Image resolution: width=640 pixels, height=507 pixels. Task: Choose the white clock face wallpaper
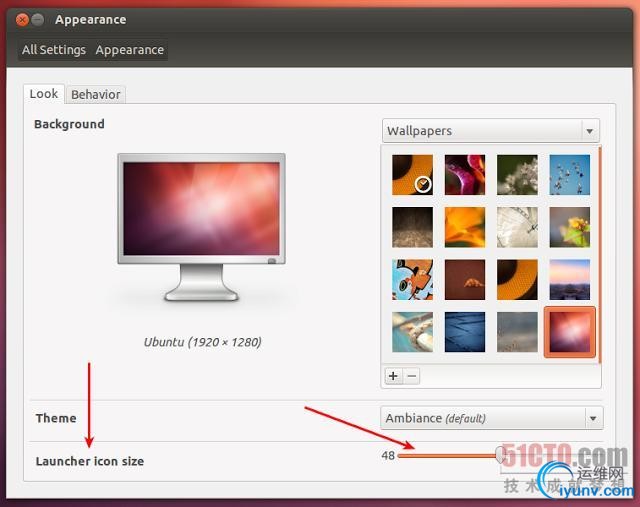coord(517,227)
